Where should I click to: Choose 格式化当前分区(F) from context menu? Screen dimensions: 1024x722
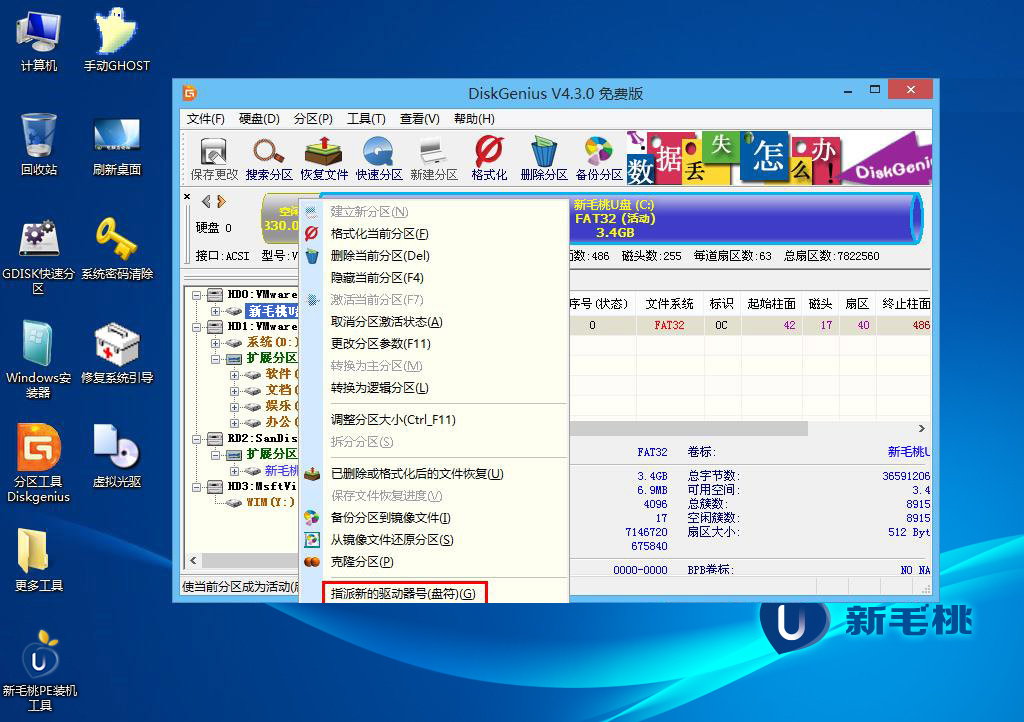pyautogui.click(x=434, y=234)
